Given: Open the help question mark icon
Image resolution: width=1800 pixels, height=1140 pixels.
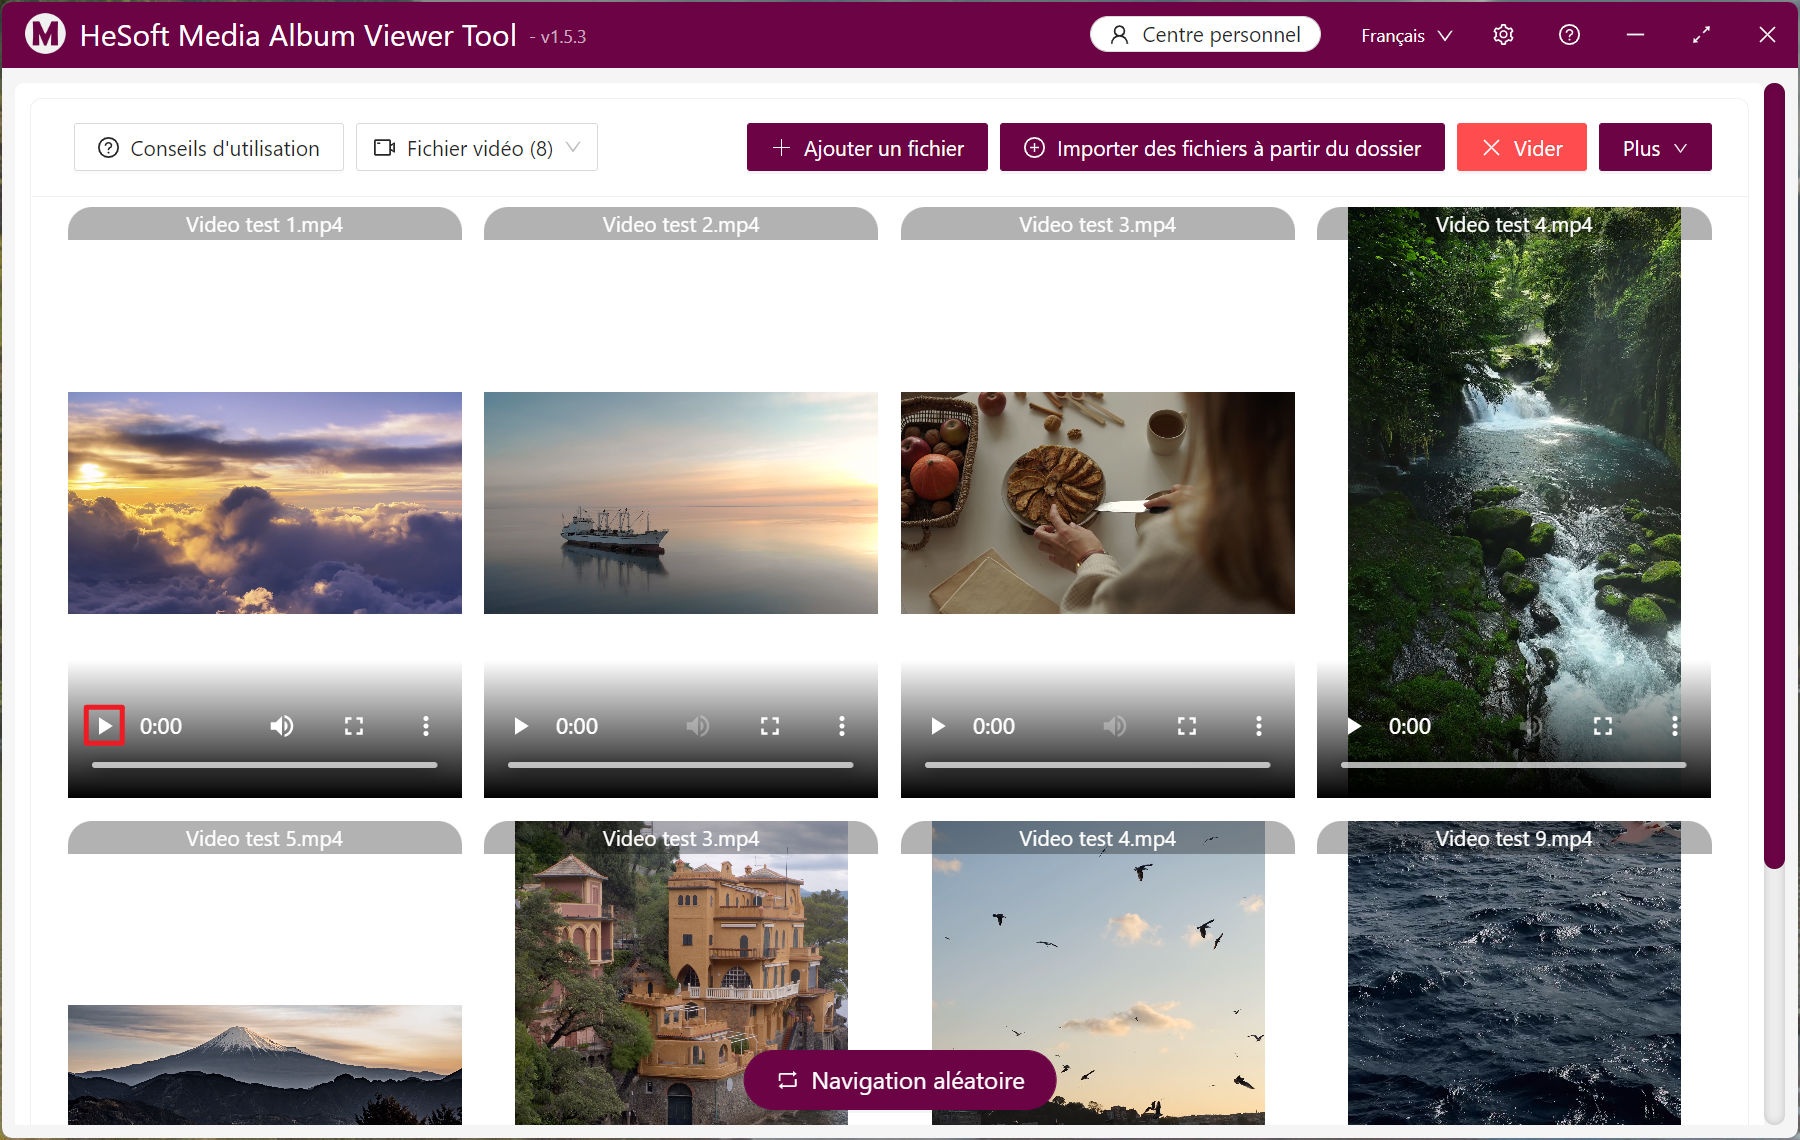Looking at the screenshot, I should click(x=1570, y=35).
